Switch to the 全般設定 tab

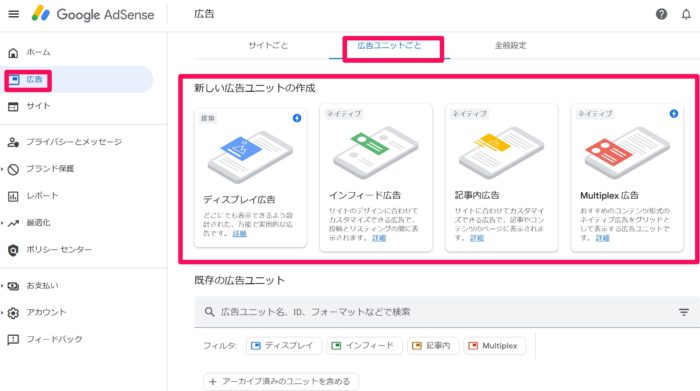pos(511,46)
